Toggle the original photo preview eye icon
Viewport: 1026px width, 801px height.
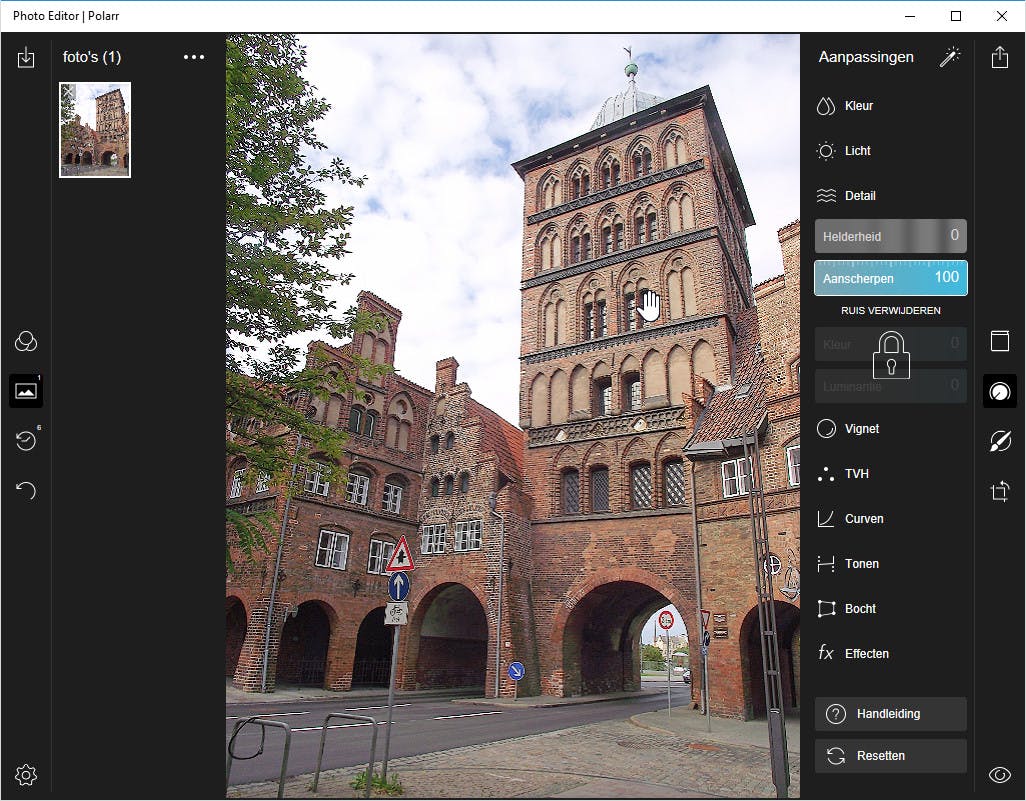click(999, 774)
